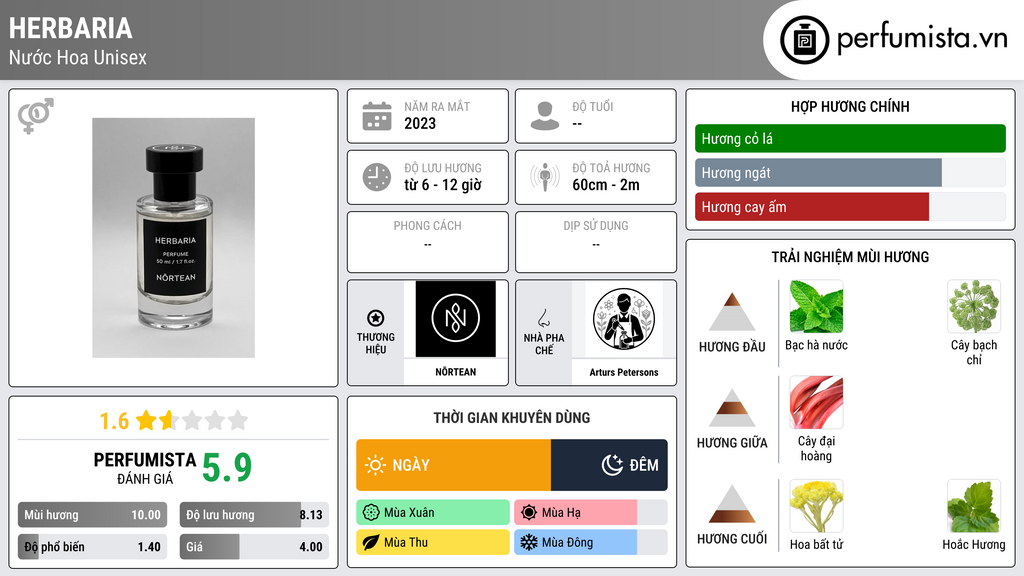The width and height of the screenshot is (1024, 576).
Task: Click the snowflake icon for Mùa Đông
Action: coord(529,542)
